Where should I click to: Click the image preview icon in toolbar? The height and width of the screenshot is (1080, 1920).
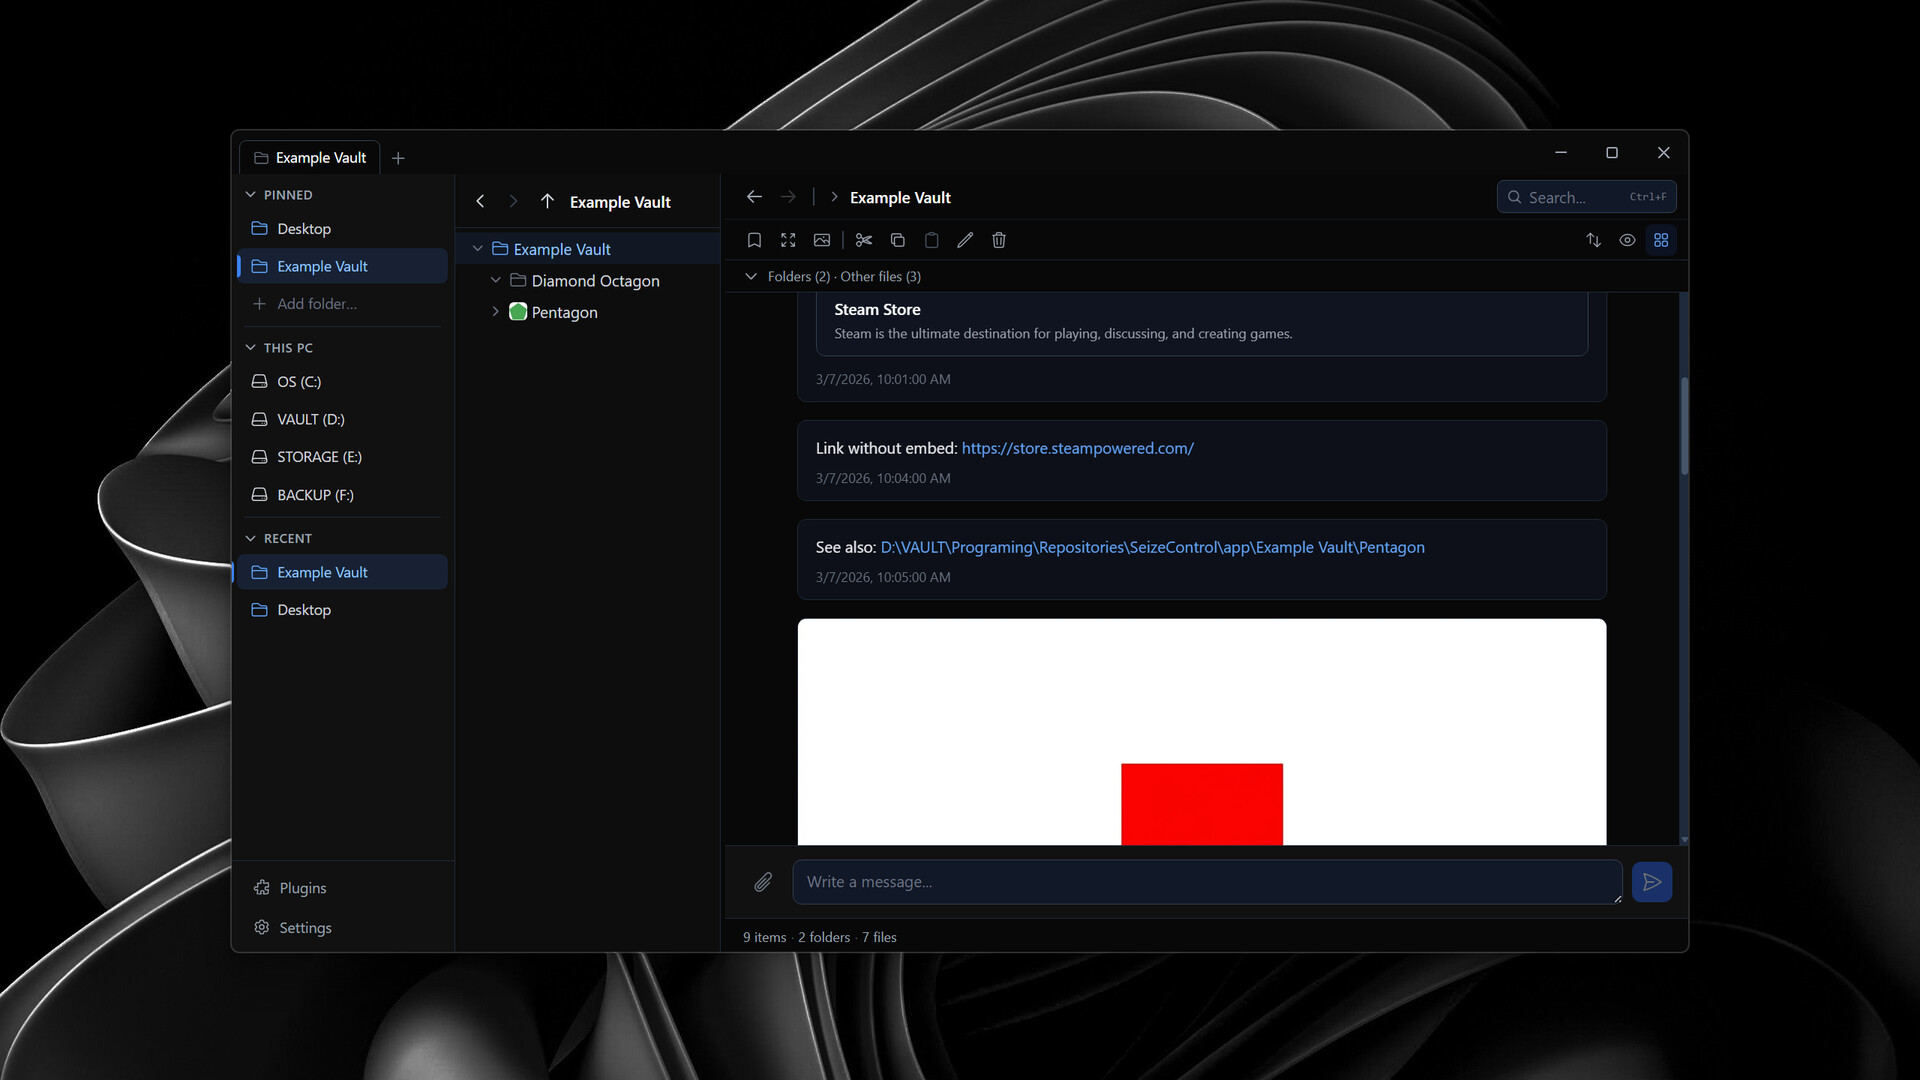tap(822, 240)
